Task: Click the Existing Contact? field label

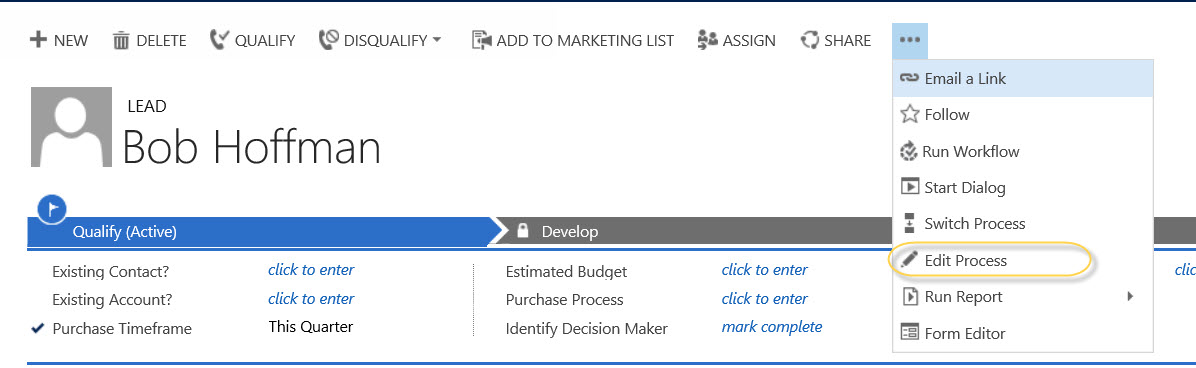Action: pyautogui.click(x=111, y=271)
